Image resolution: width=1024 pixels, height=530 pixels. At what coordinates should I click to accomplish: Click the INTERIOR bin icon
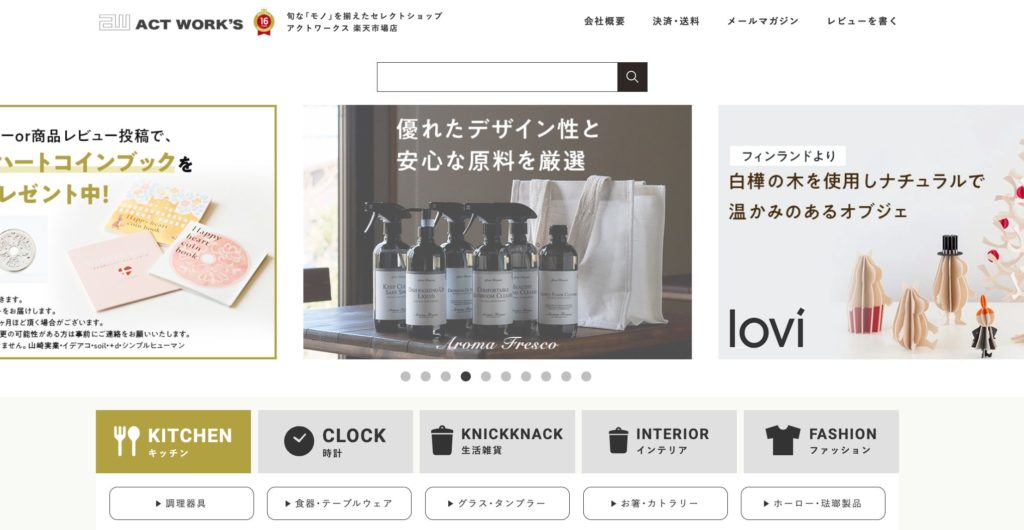pos(618,441)
